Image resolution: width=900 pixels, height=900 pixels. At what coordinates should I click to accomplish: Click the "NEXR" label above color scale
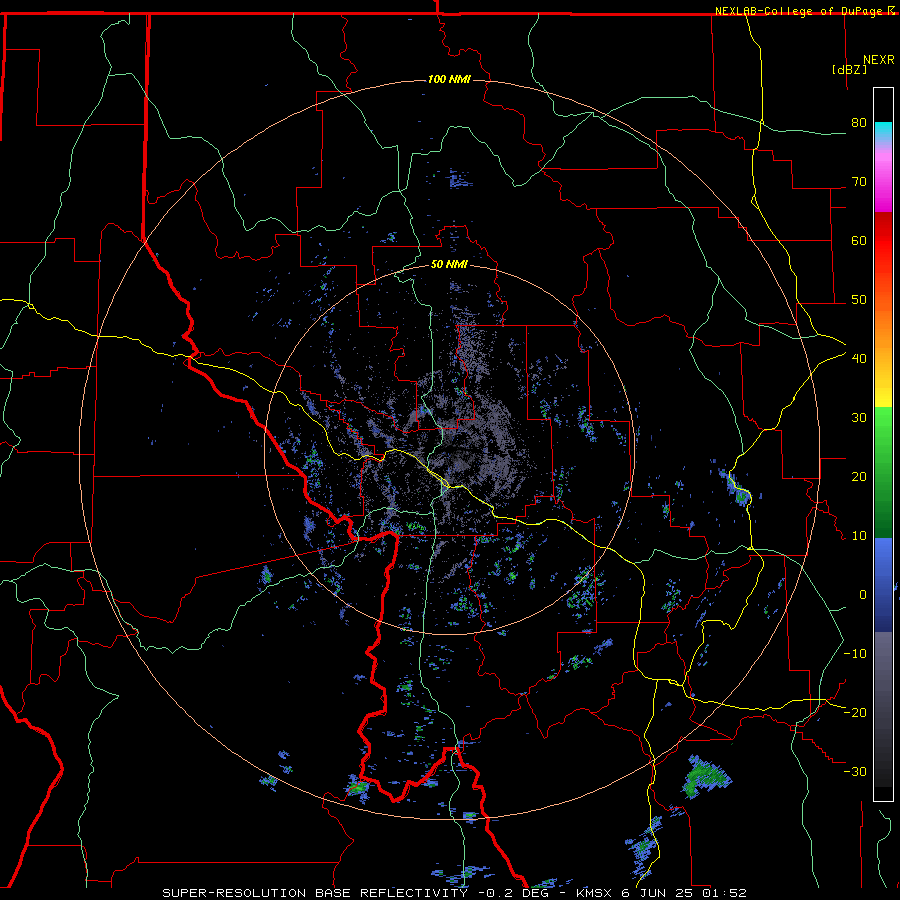point(879,60)
